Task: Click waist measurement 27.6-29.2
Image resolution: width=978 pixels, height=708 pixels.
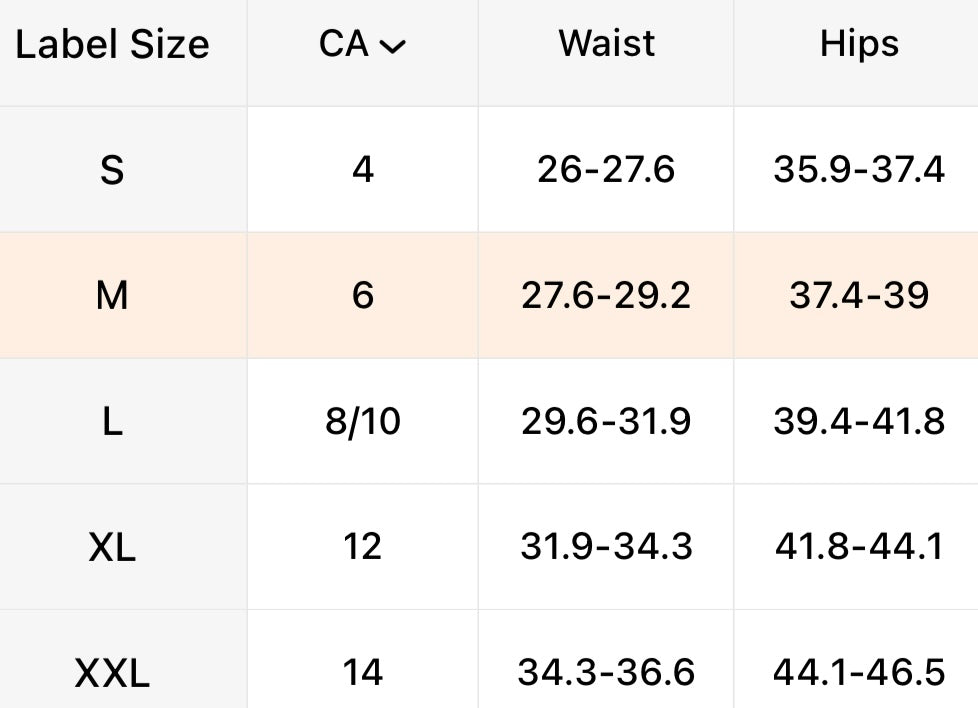Action: [606, 296]
